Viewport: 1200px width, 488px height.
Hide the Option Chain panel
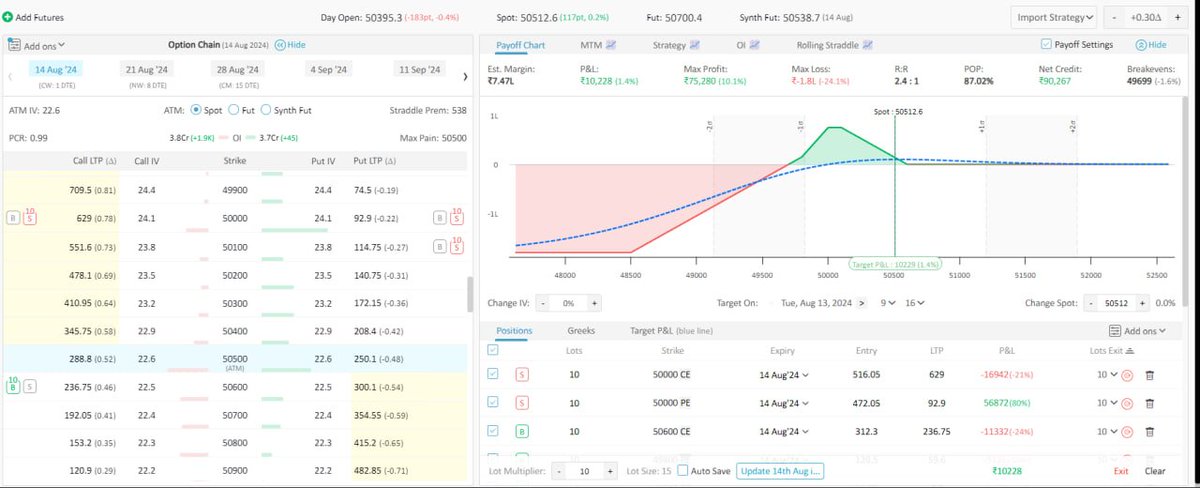point(290,45)
